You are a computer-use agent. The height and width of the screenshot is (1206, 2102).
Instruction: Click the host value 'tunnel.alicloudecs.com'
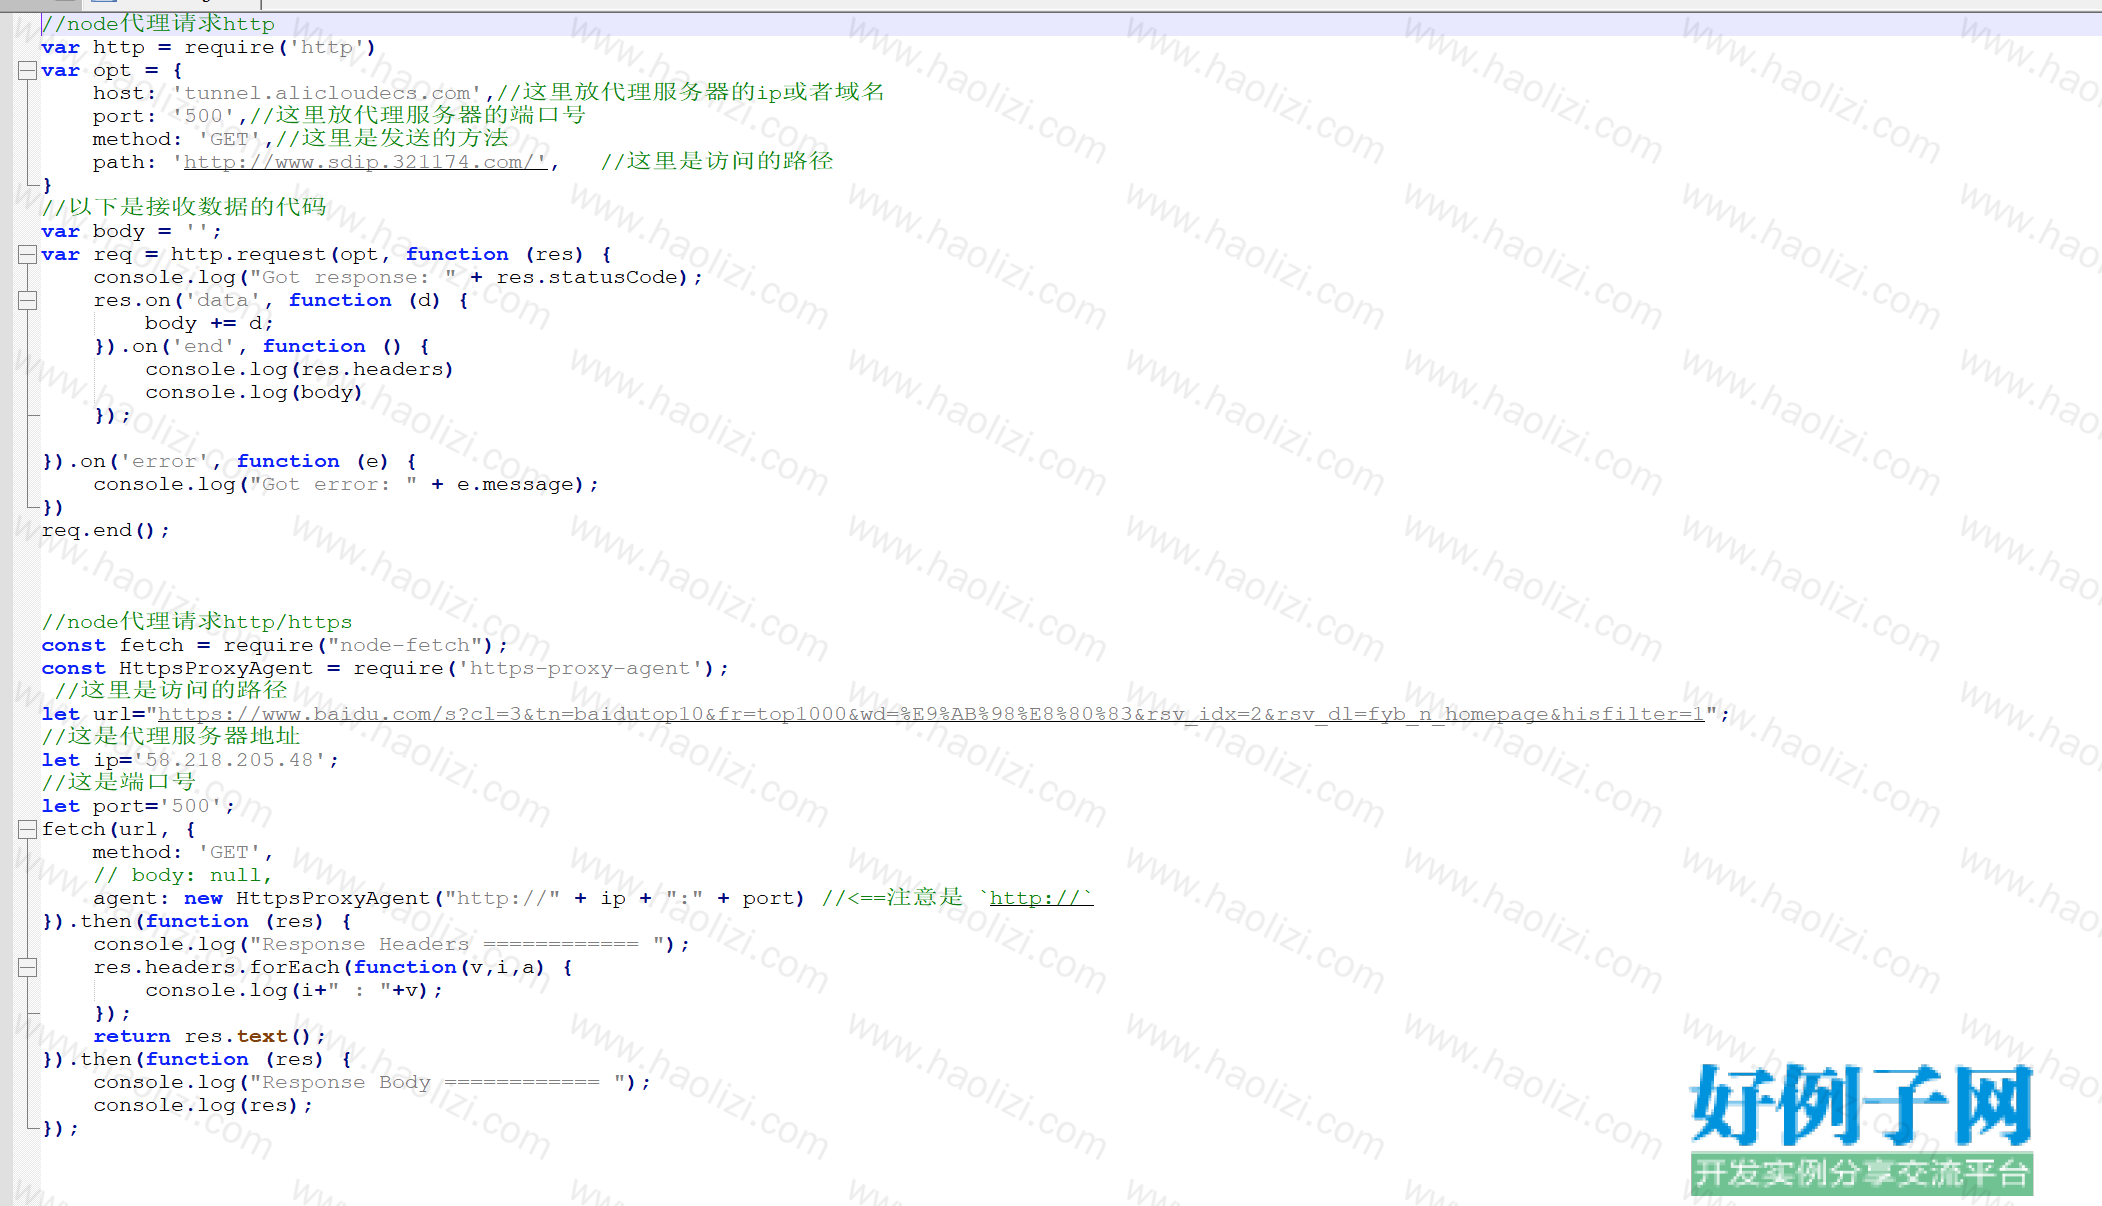click(327, 93)
